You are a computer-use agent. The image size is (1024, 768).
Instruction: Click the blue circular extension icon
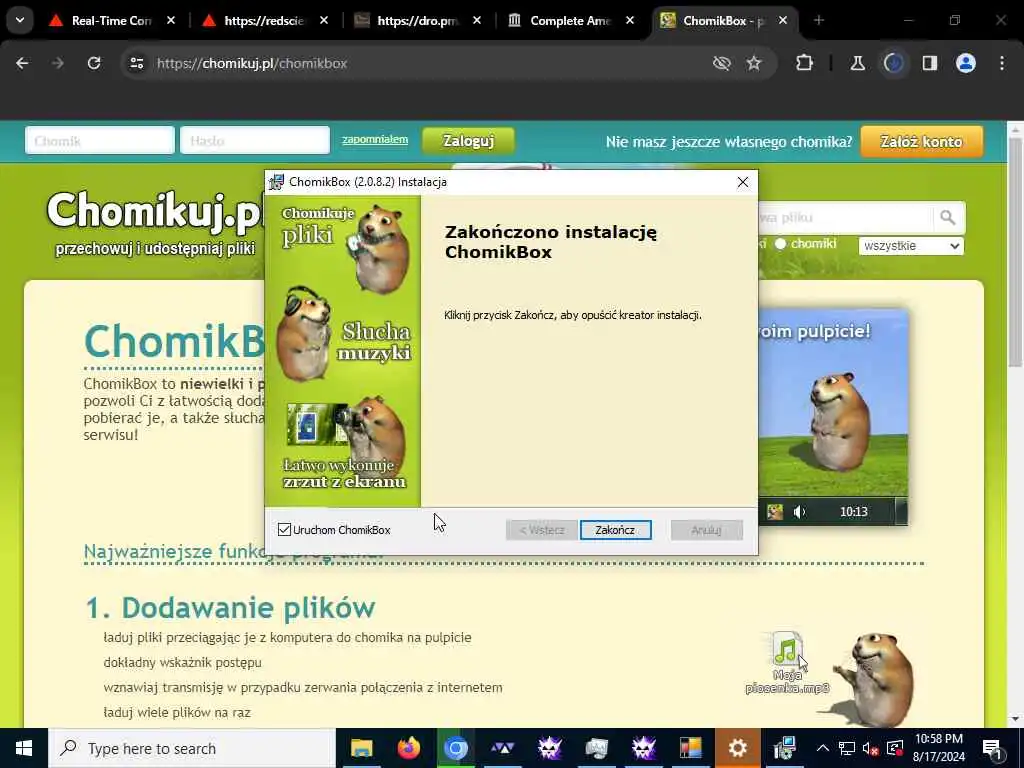893,63
